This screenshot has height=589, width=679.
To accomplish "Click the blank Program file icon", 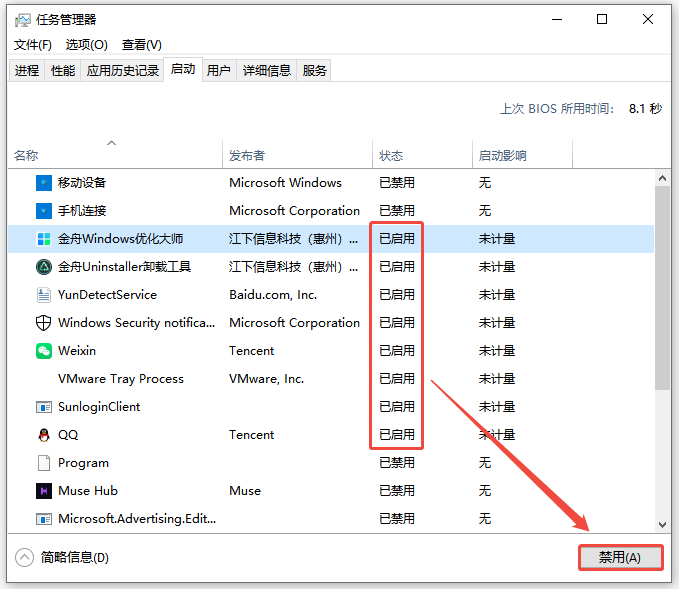I will coord(43,463).
